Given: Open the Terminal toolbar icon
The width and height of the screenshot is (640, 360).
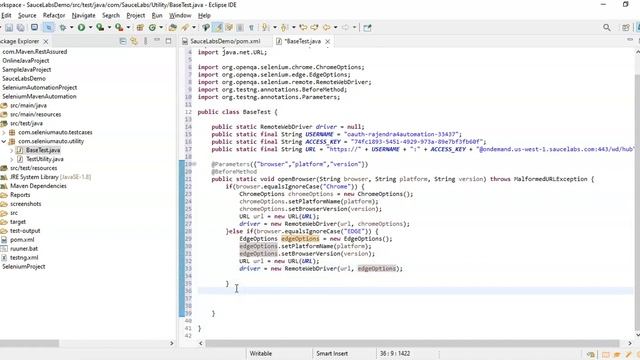Looking at the screenshot, I should pos(34,28).
